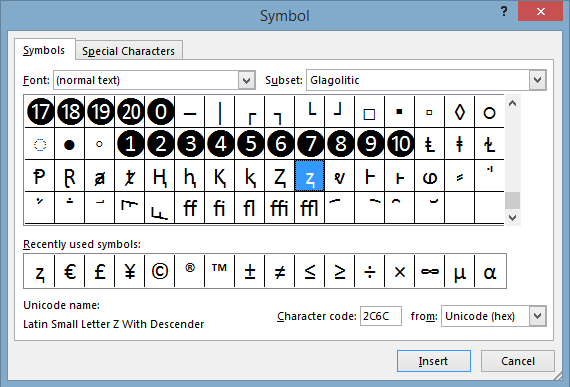Select the fi ligature symbol
This screenshot has height=387, width=570.
pos(220,208)
